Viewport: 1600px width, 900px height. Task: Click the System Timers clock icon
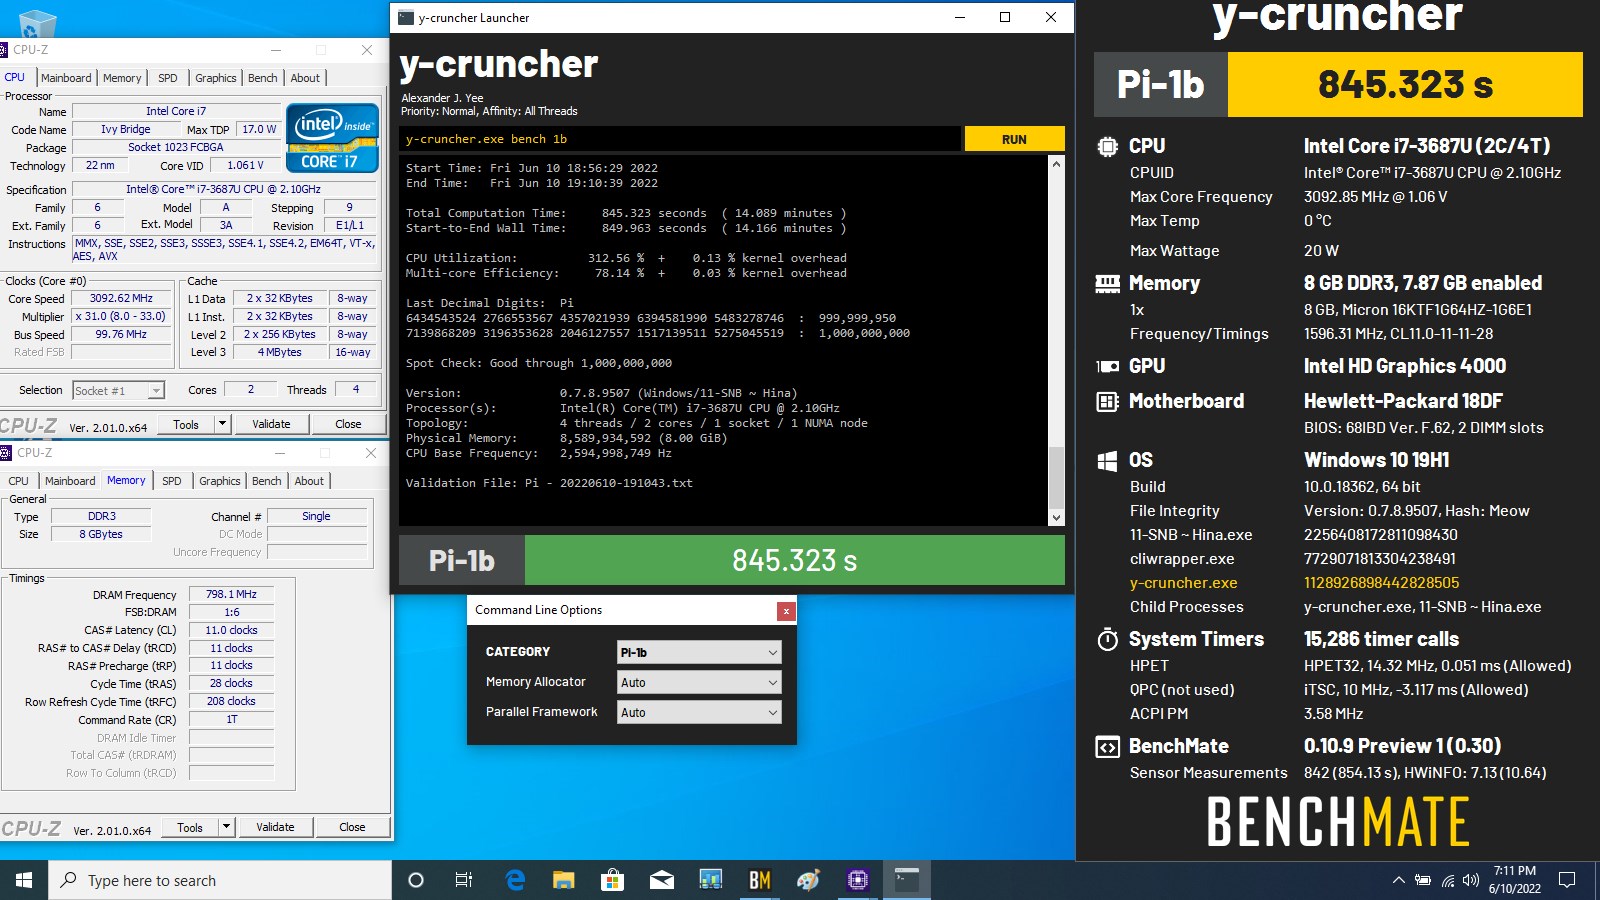[x=1108, y=640]
